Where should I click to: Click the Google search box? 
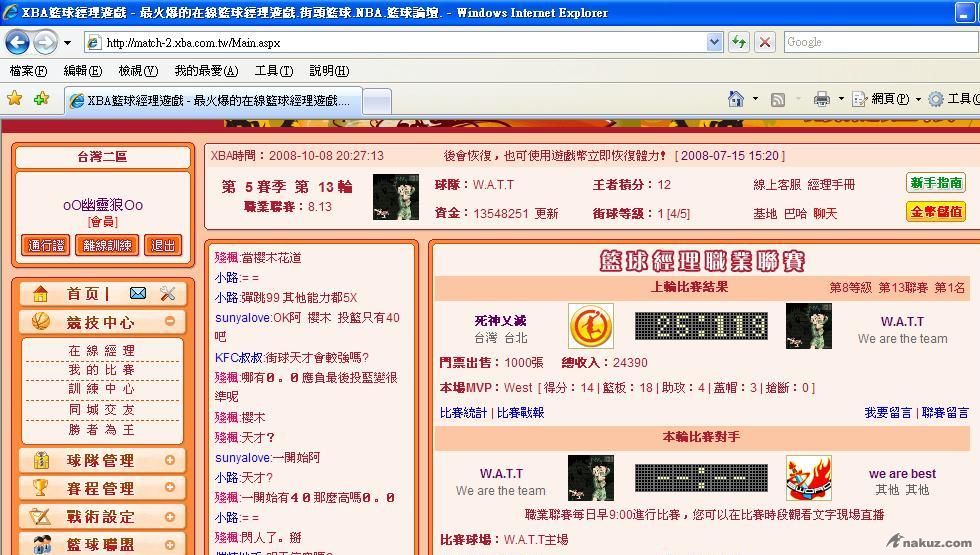880,42
